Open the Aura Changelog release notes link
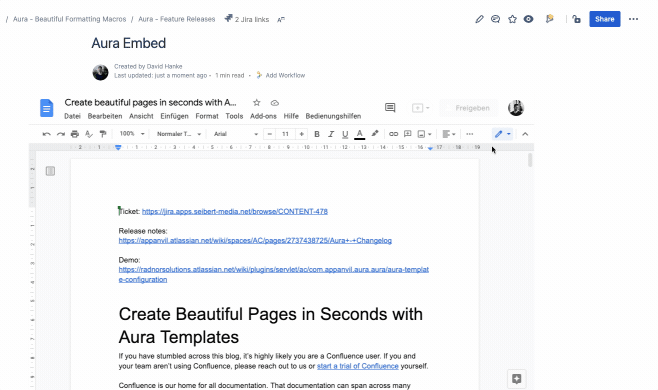 pyautogui.click(x=255, y=241)
